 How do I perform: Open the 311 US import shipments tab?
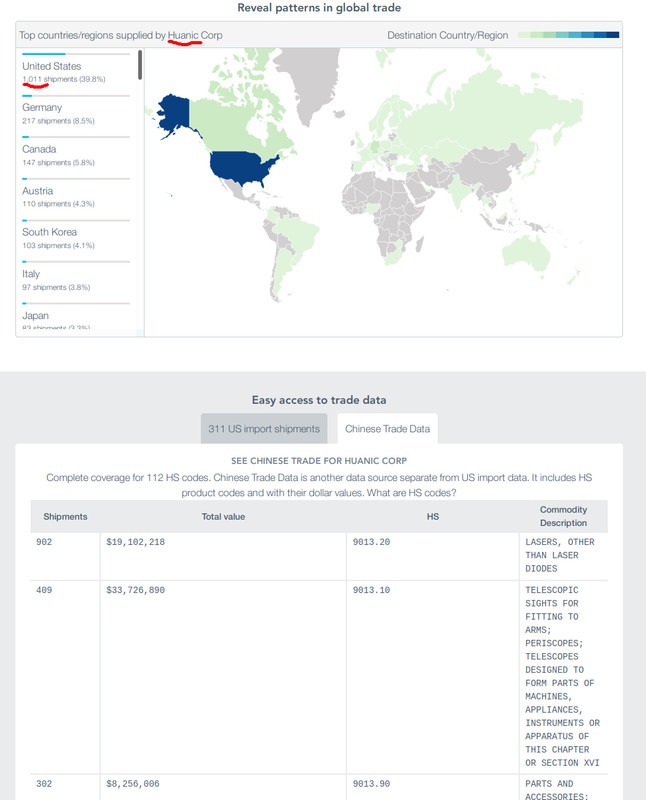coord(264,429)
